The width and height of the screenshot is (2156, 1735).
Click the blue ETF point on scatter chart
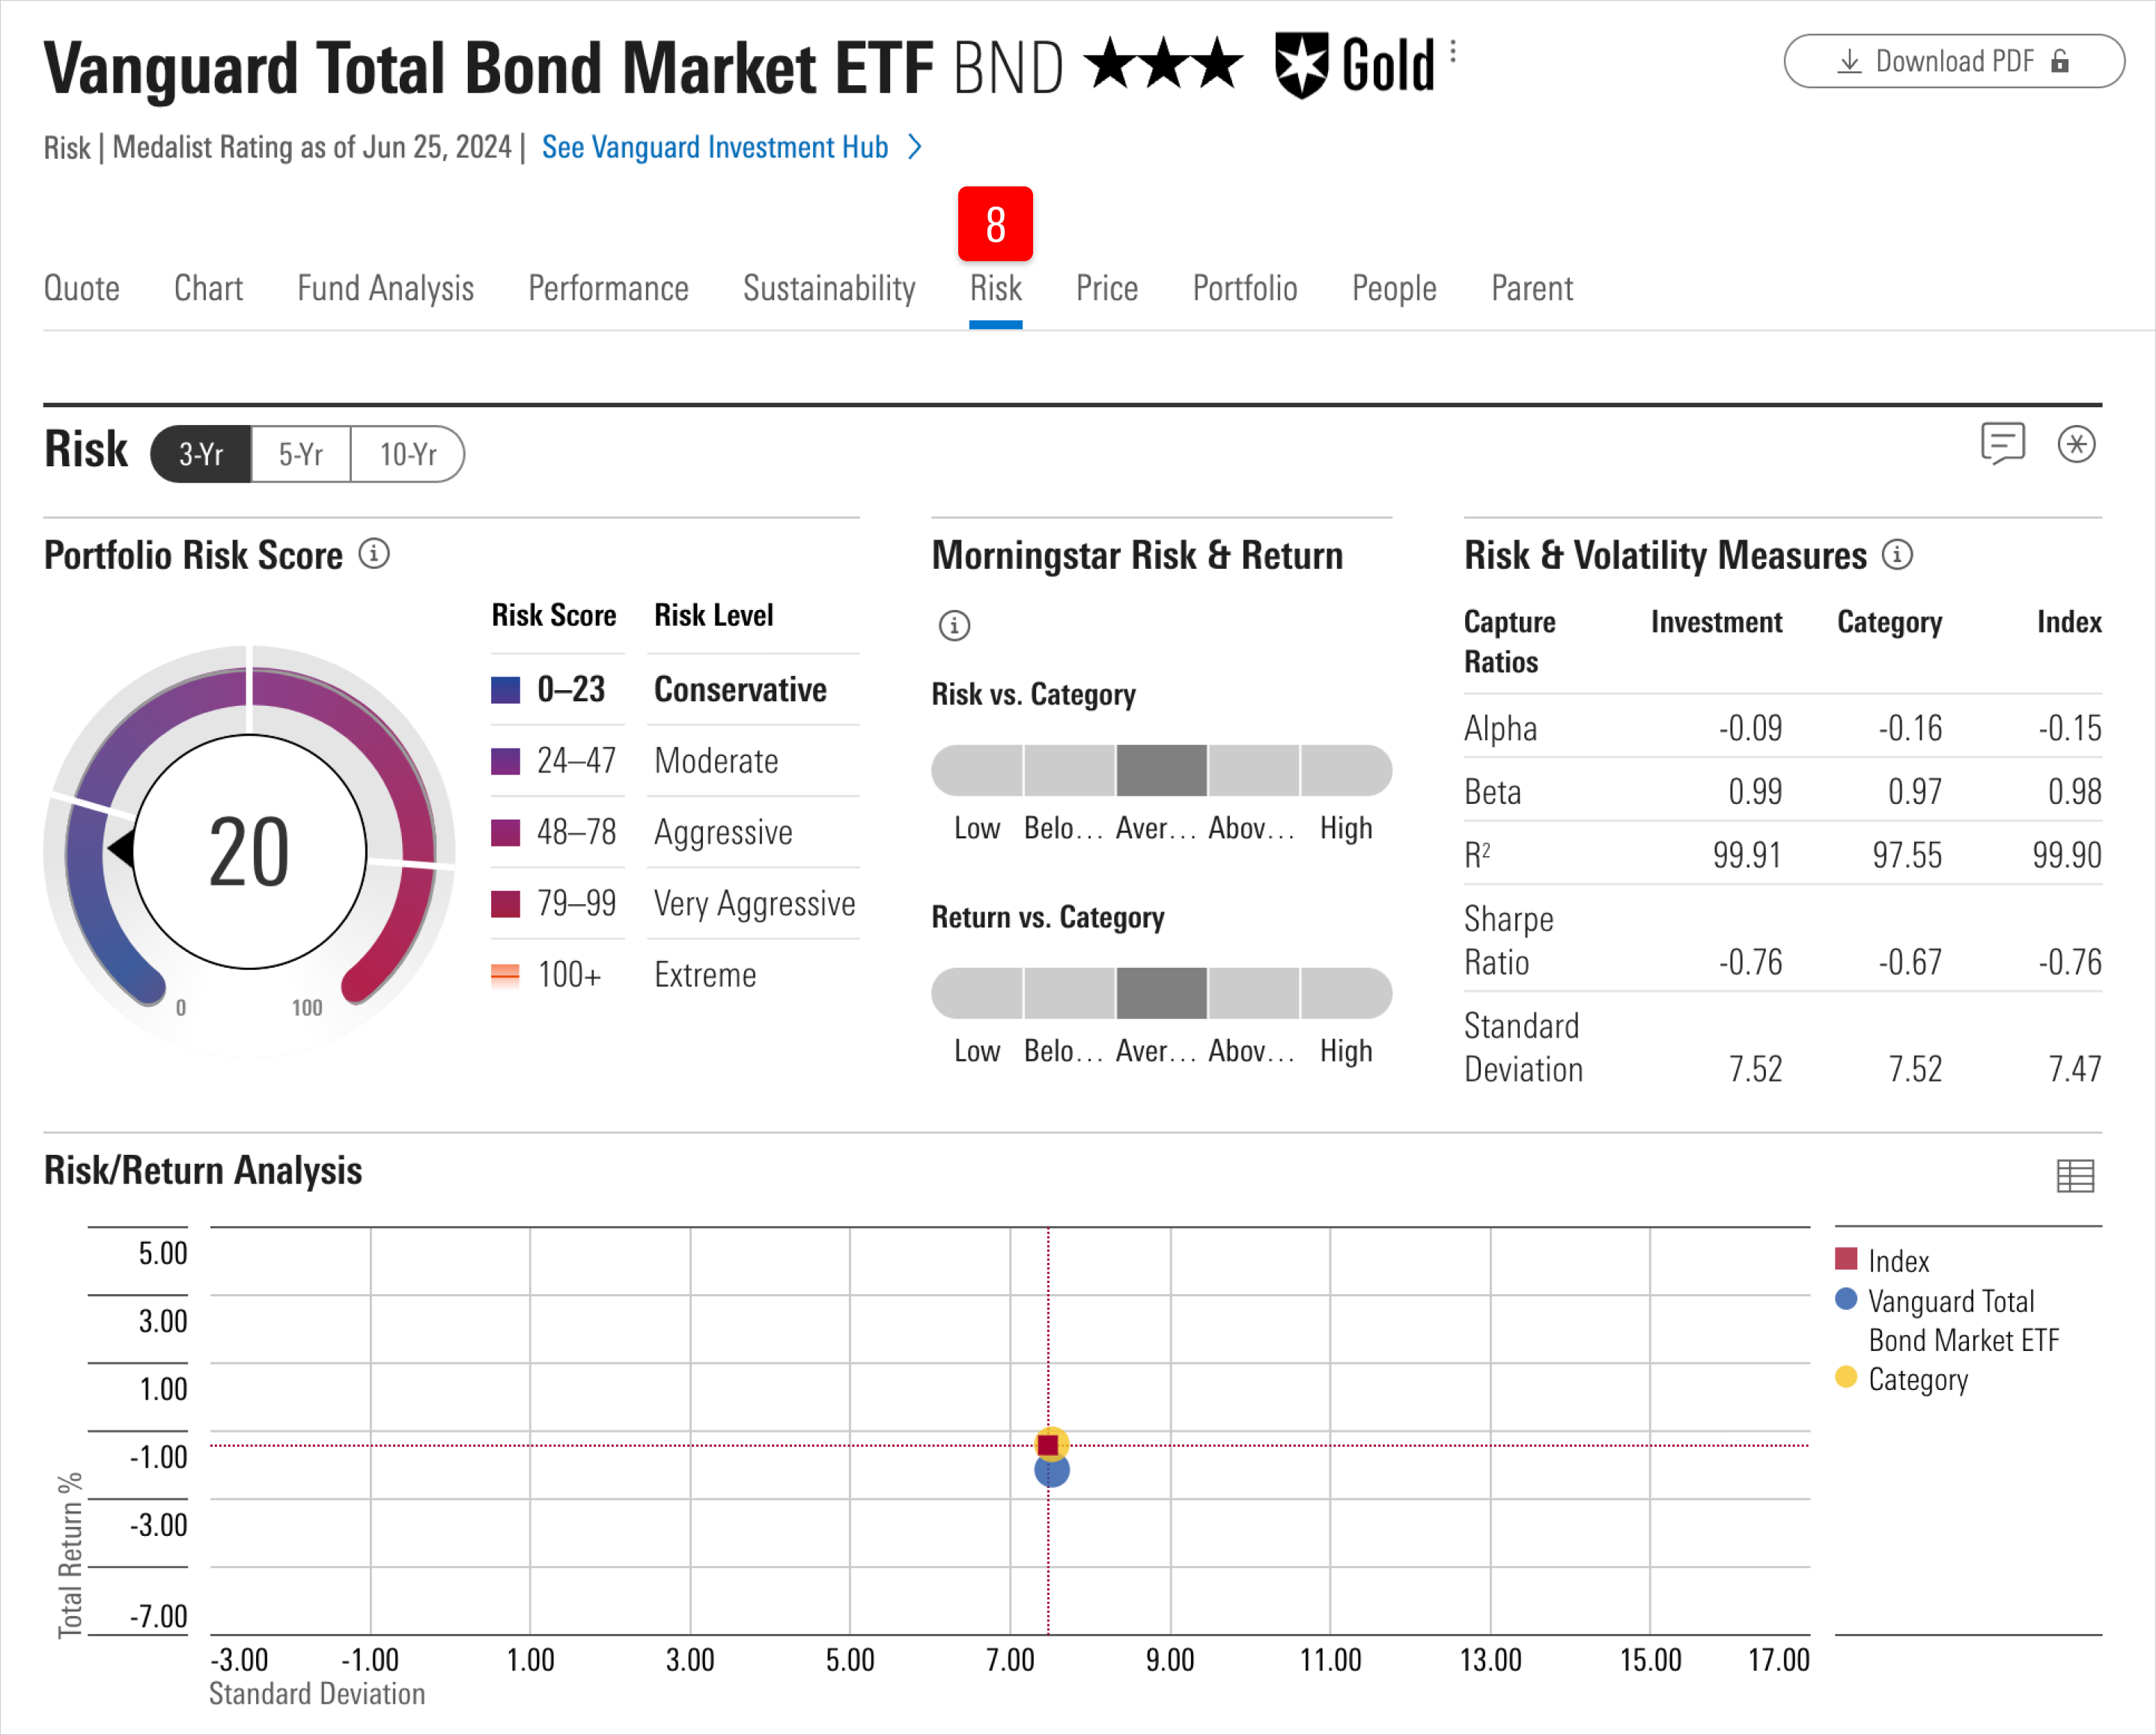coord(1052,1471)
